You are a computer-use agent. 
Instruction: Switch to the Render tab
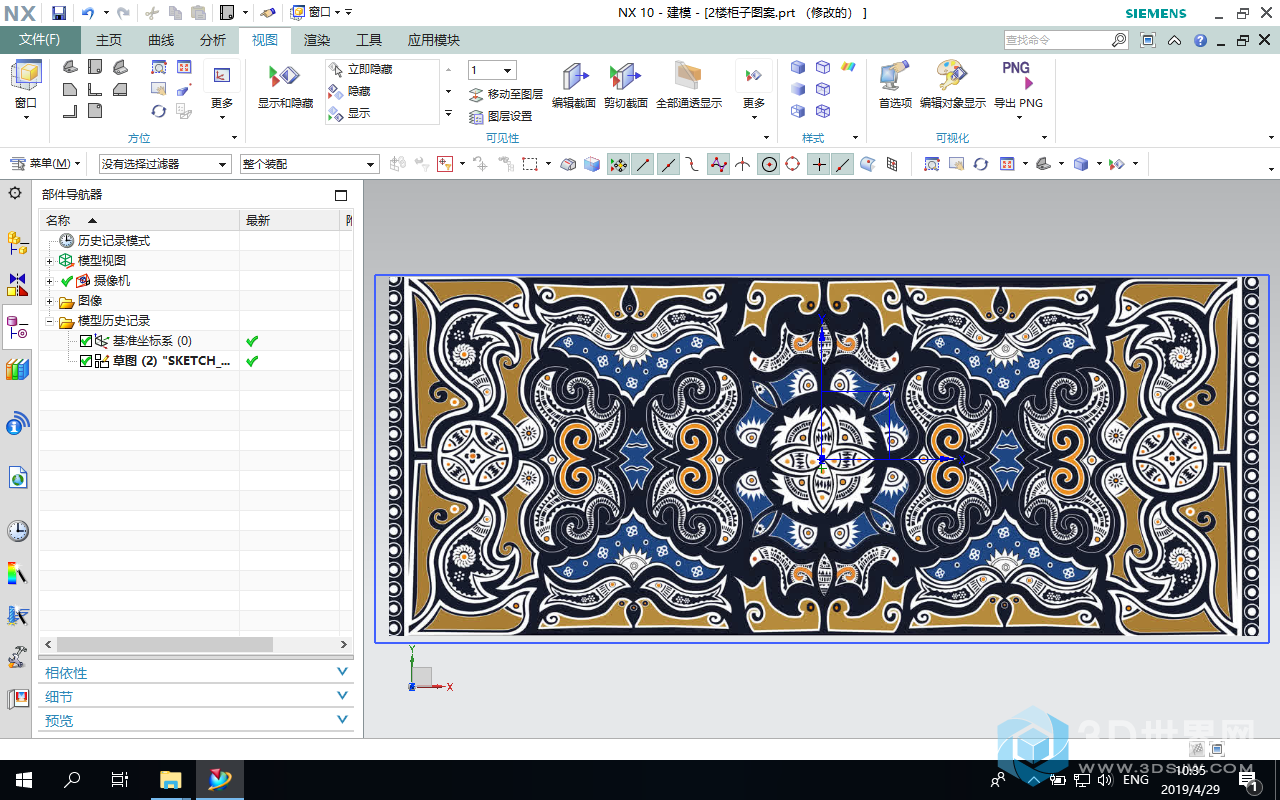[317, 40]
